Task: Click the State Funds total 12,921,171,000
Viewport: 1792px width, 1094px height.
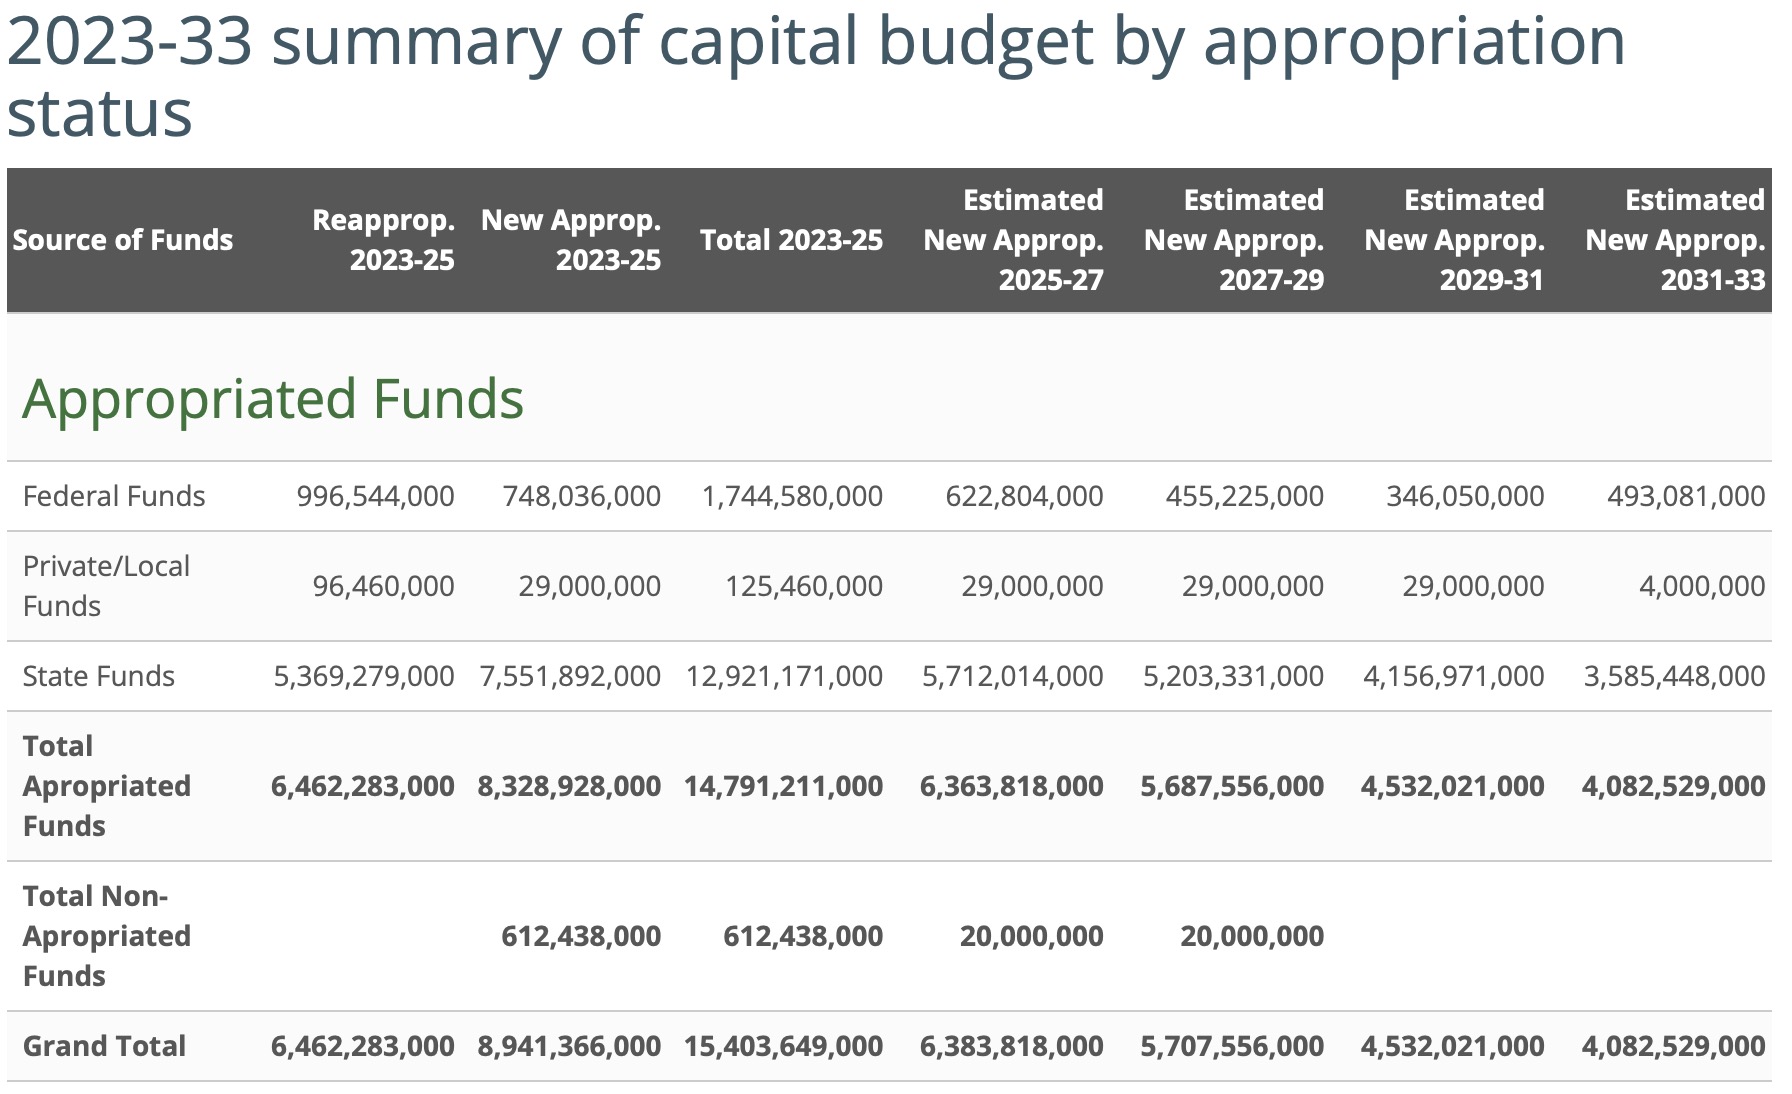Action: pyautogui.click(x=784, y=676)
